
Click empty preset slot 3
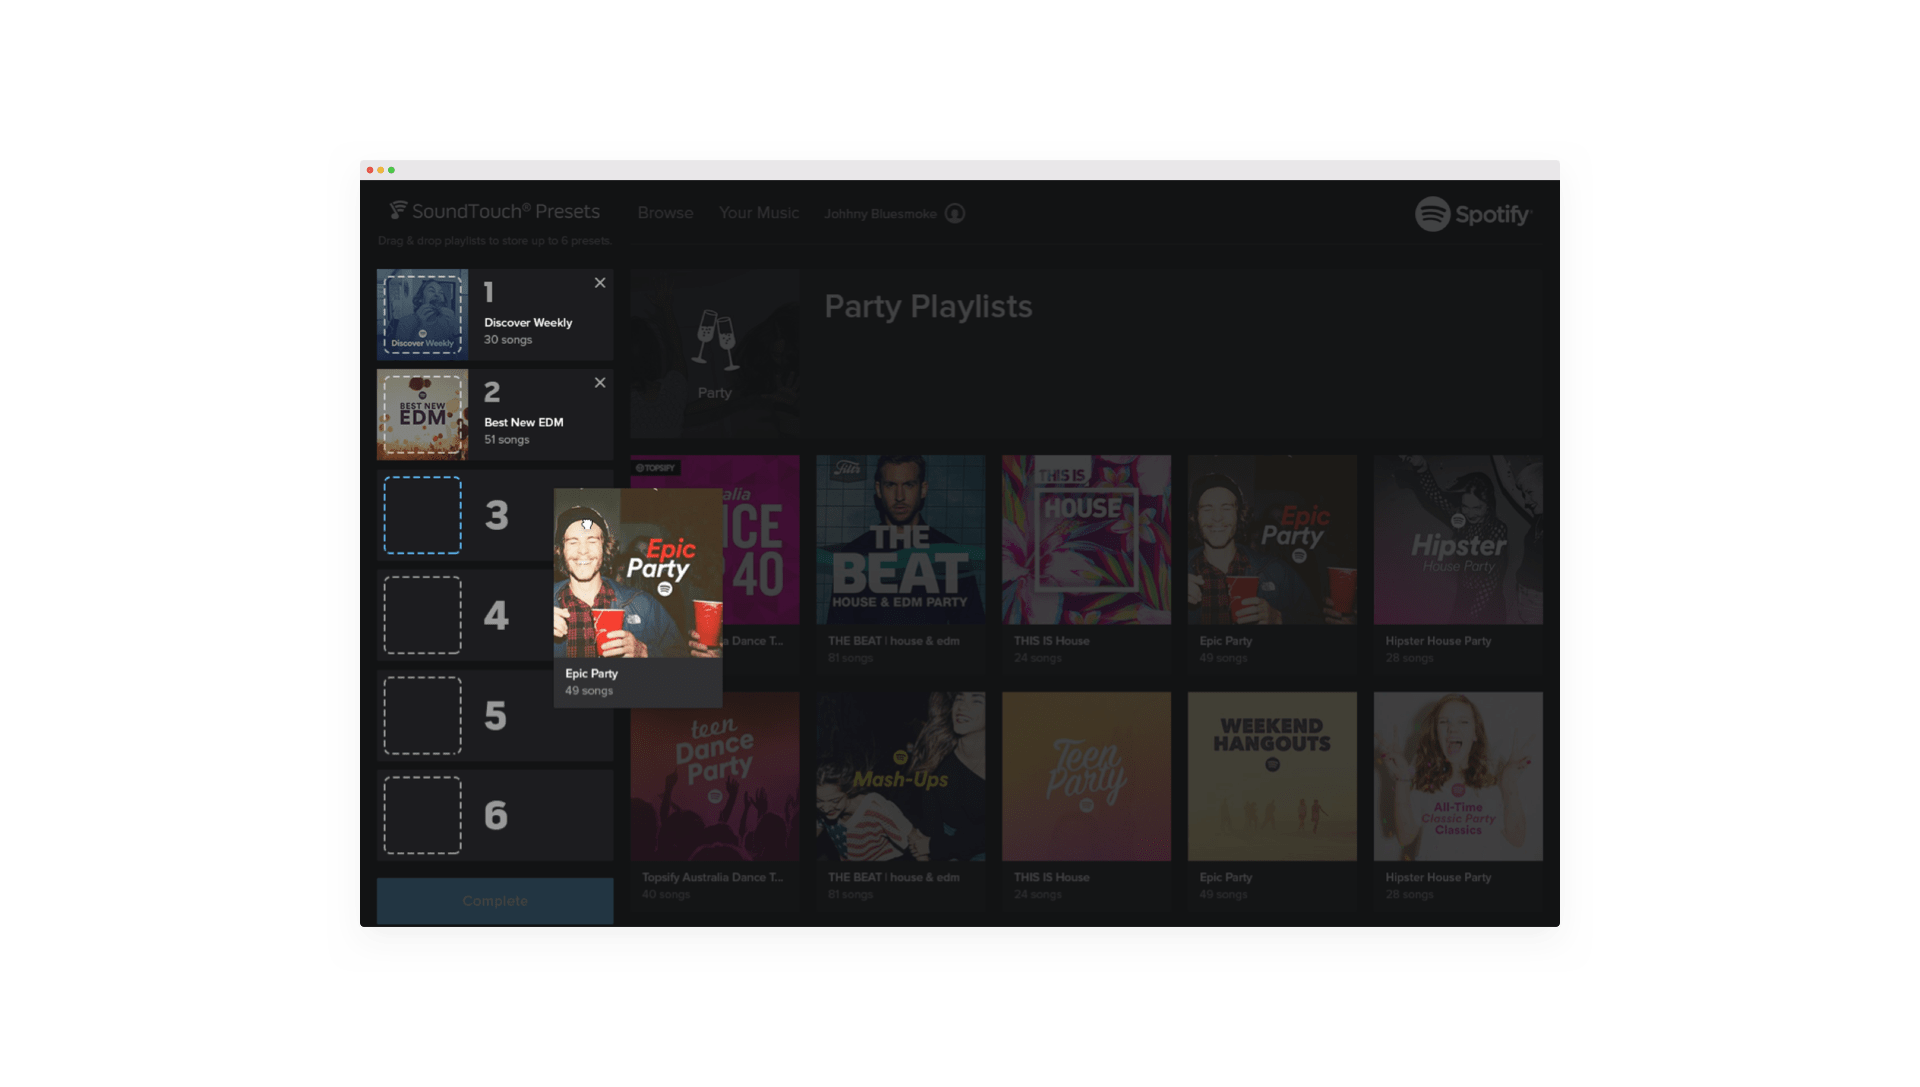(x=423, y=515)
